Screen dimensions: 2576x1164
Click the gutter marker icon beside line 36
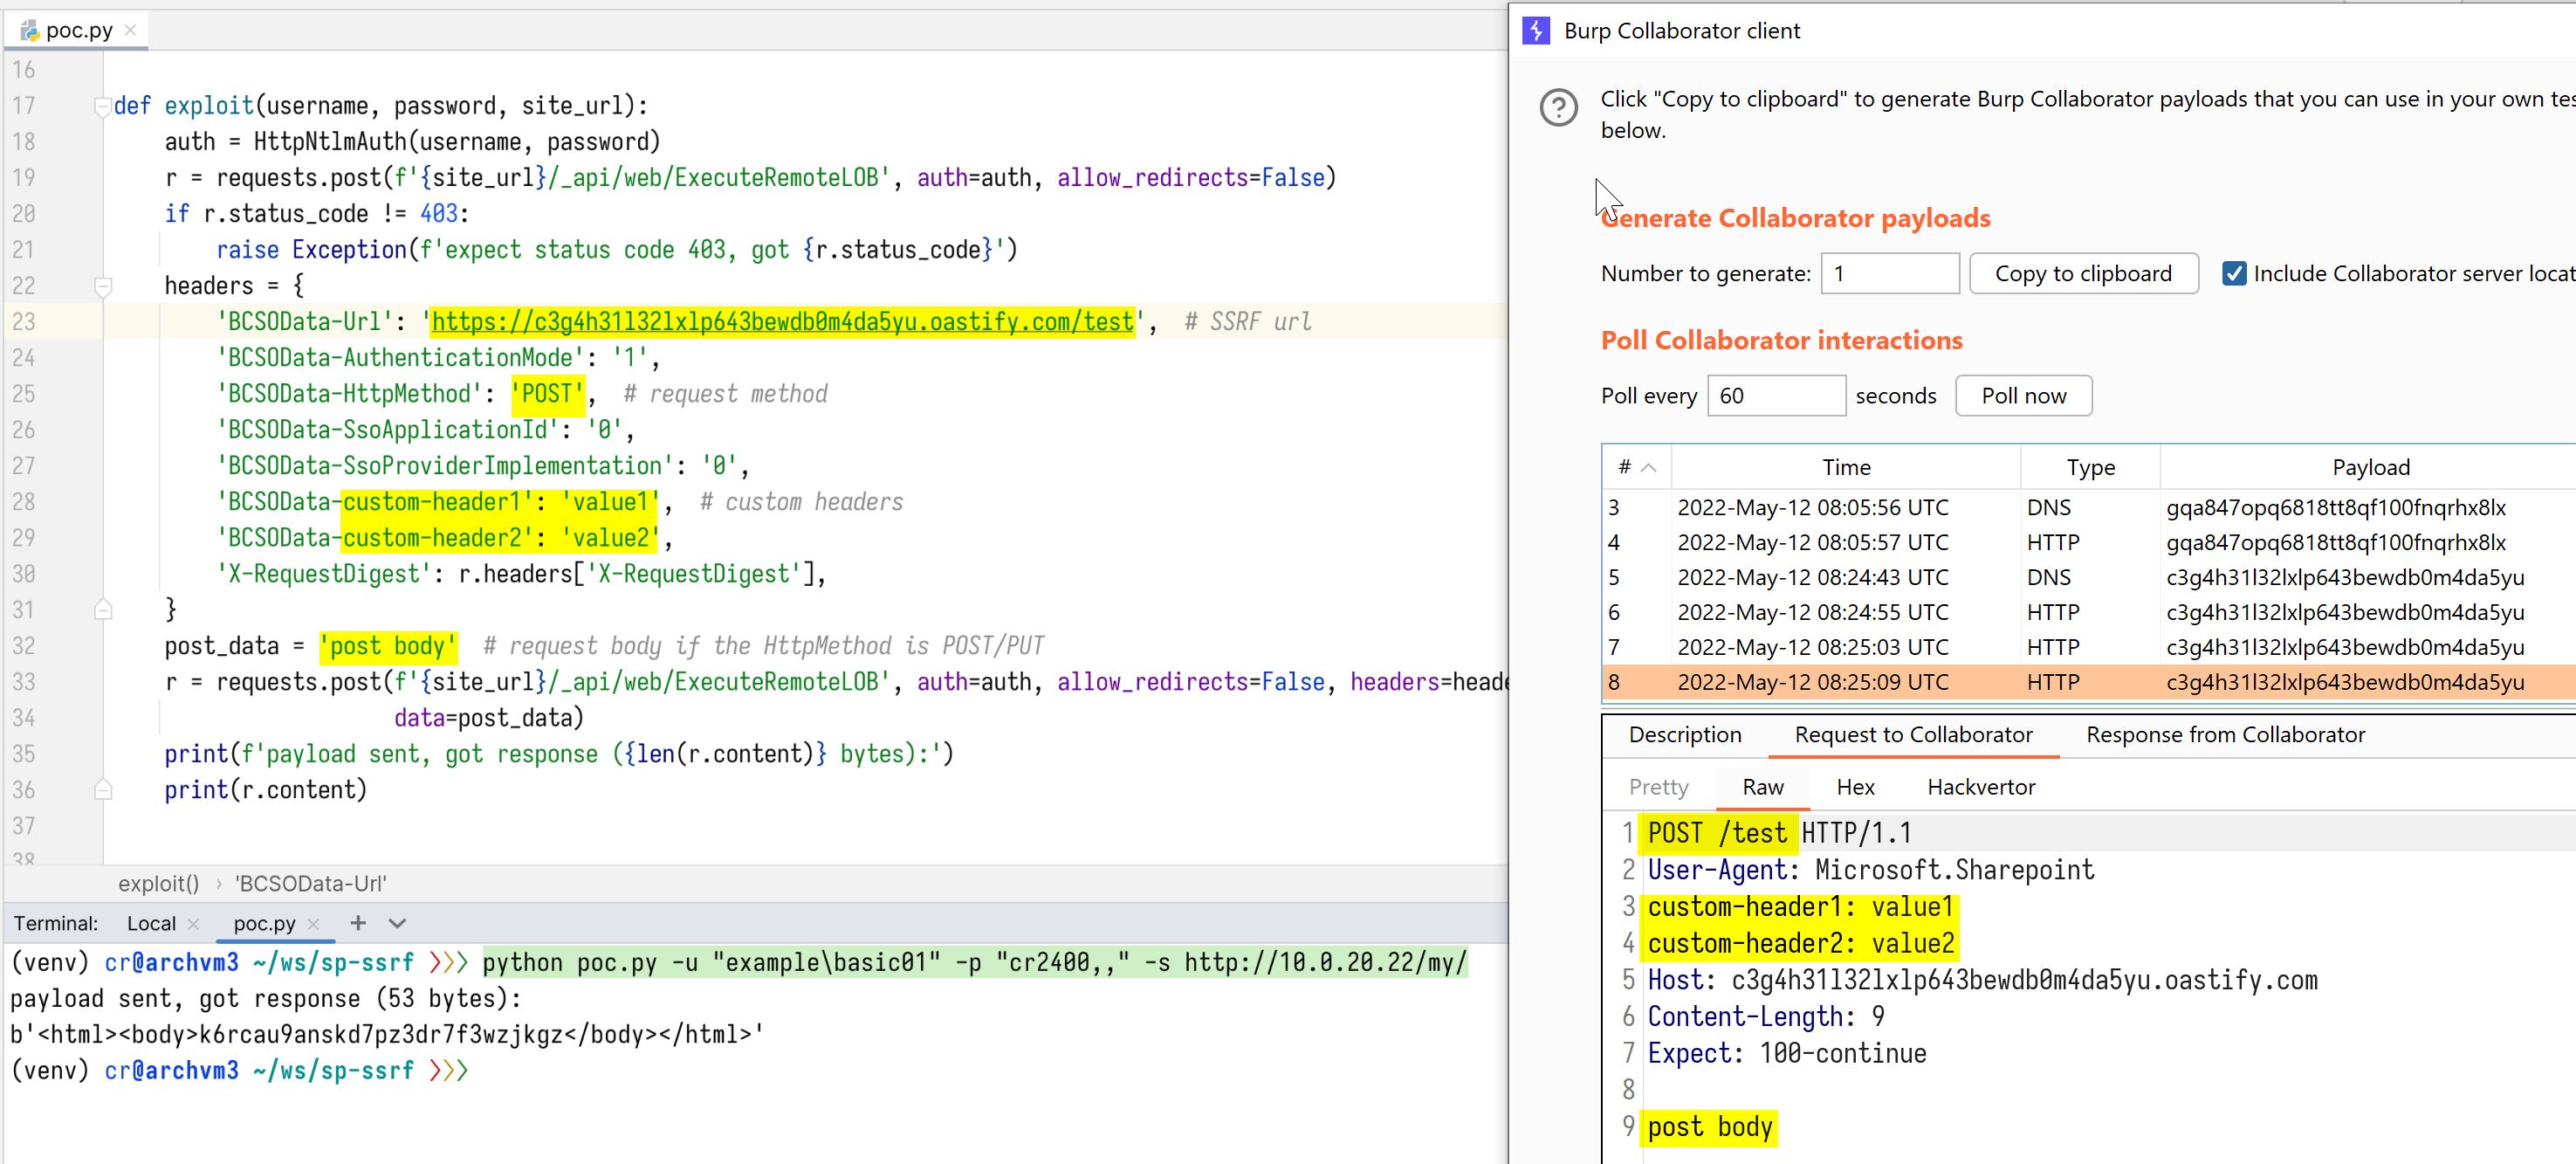click(x=102, y=789)
